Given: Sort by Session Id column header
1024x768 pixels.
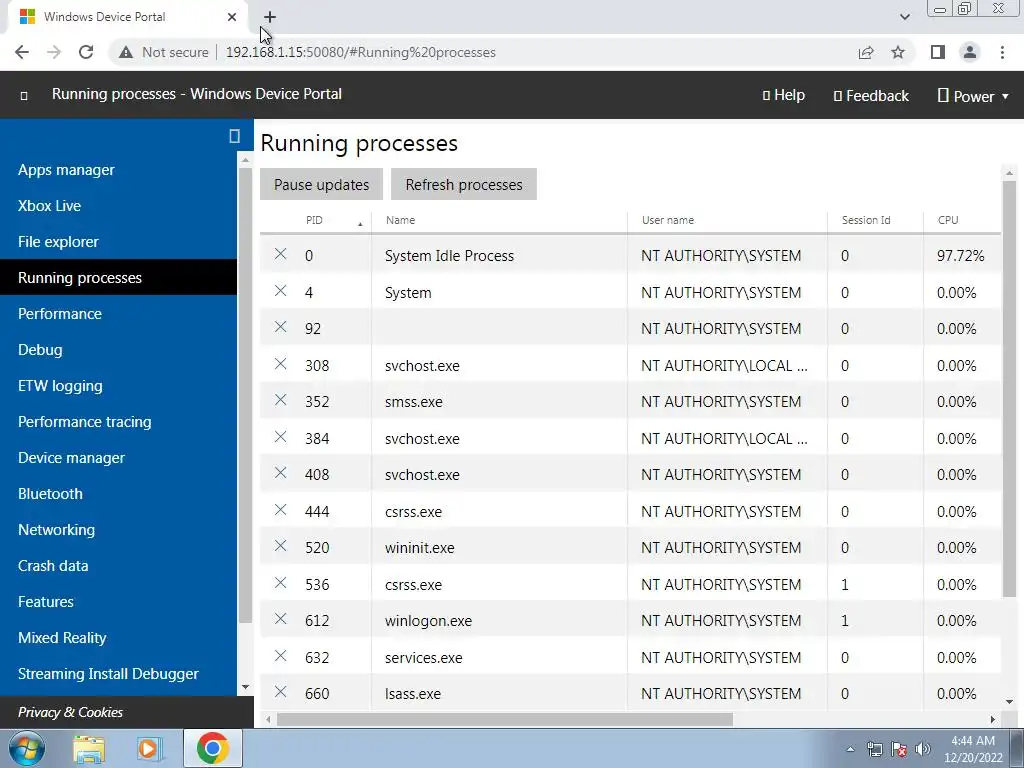Looking at the screenshot, I should pos(866,220).
